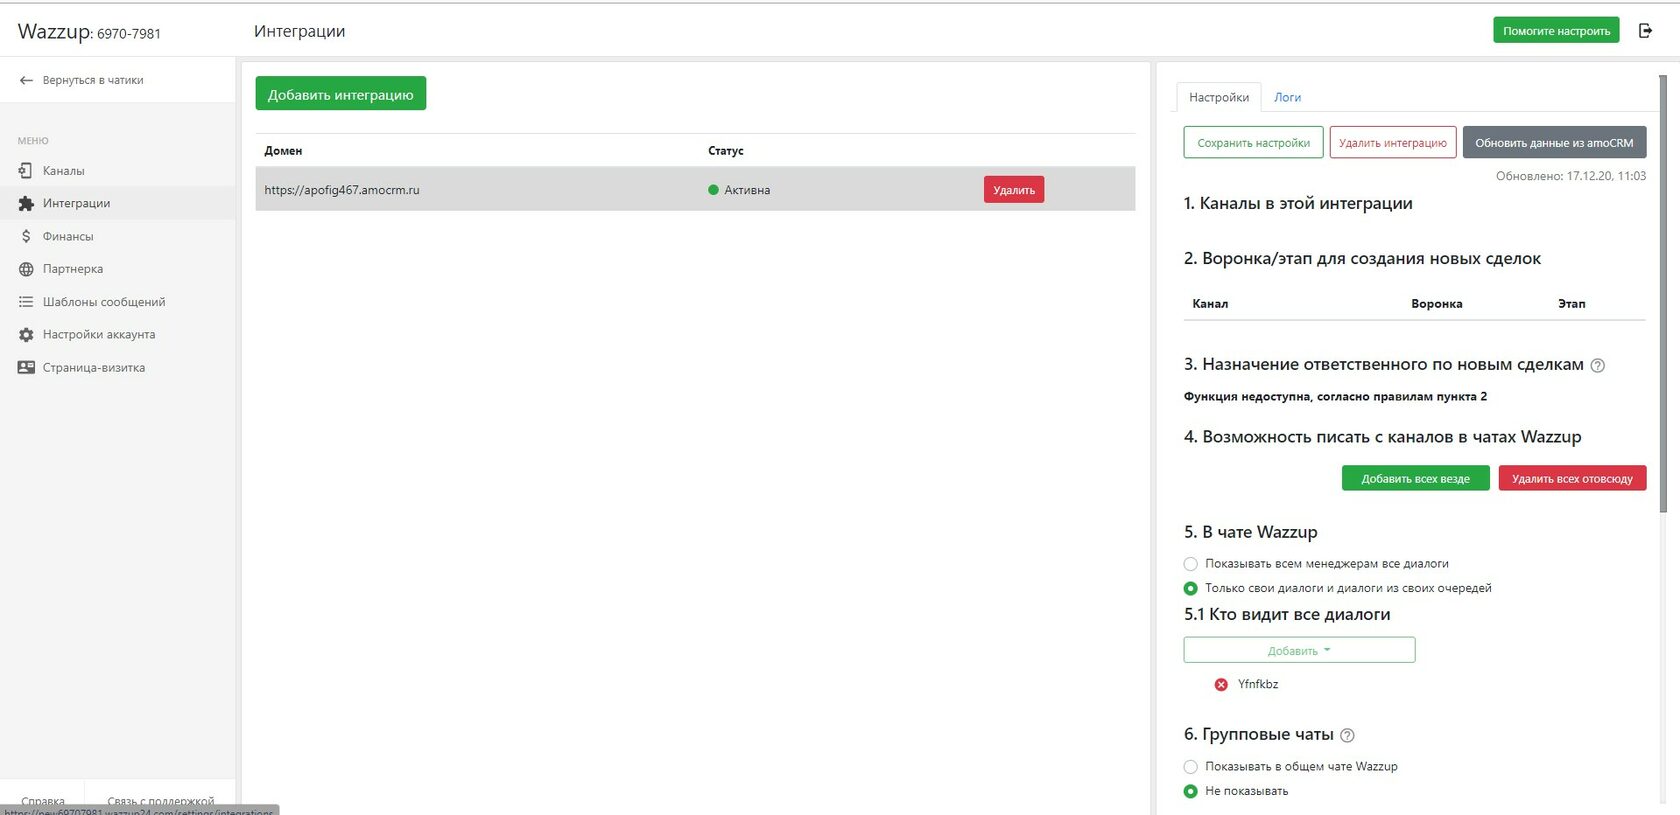The width and height of the screenshot is (1680, 815).
Task: Switch to the Настройки tab
Action: [x=1219, y=97]
